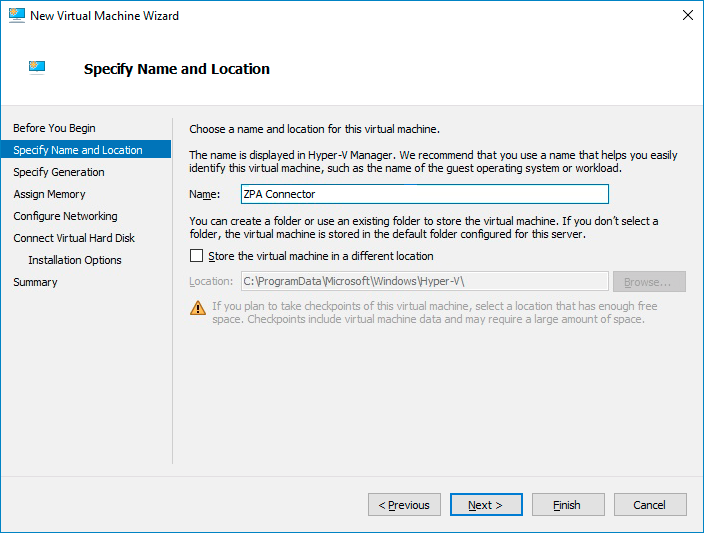This screenshot has width=704, height=533.
Task: Select Specify Name and Location step
Action: tap(86, 150)
